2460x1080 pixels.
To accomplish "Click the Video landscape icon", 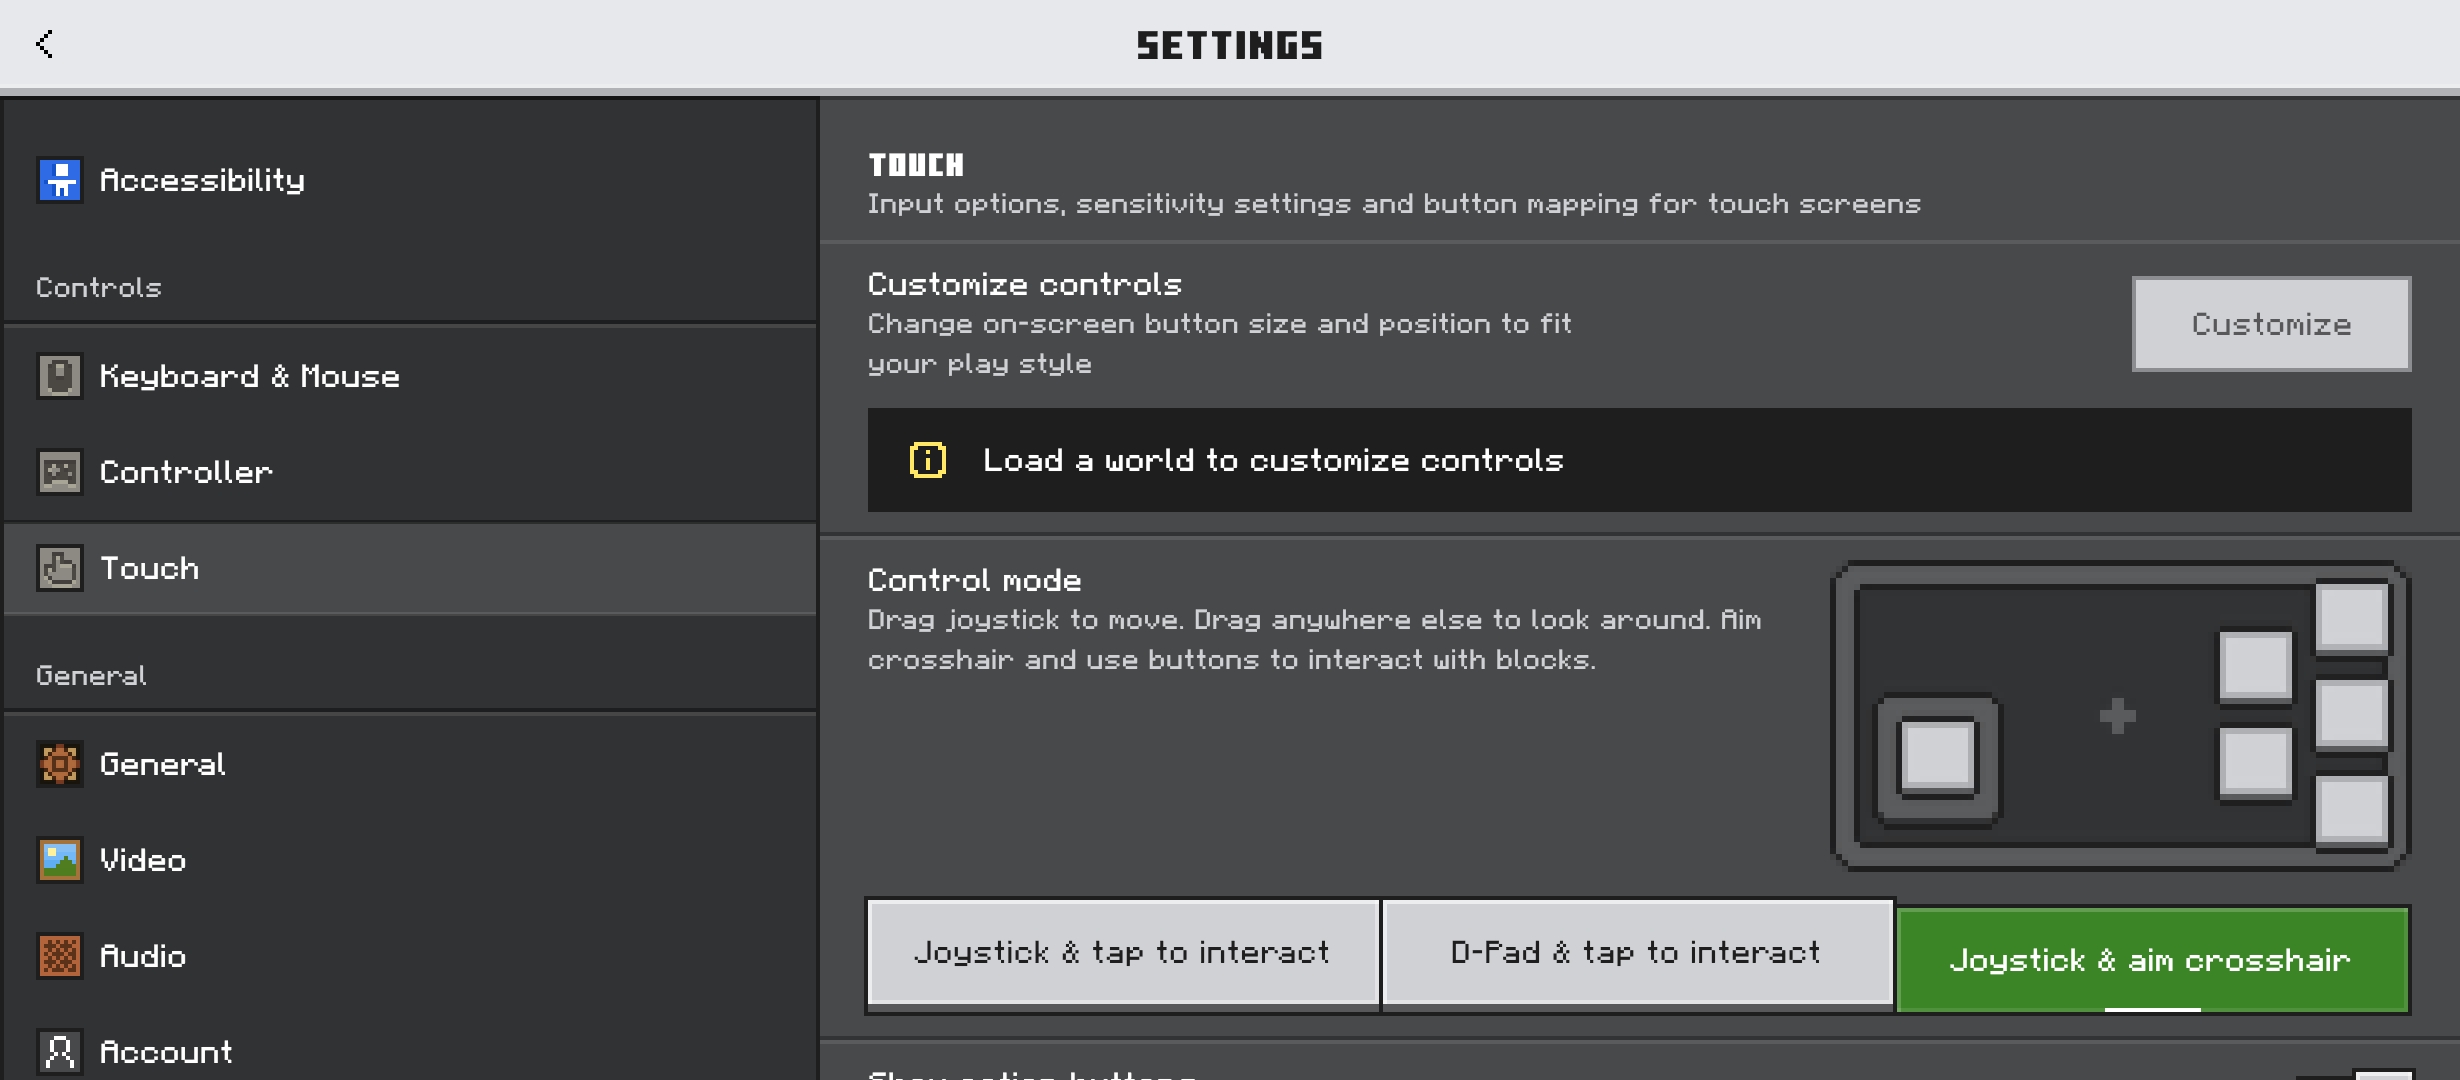I will 60,860.
